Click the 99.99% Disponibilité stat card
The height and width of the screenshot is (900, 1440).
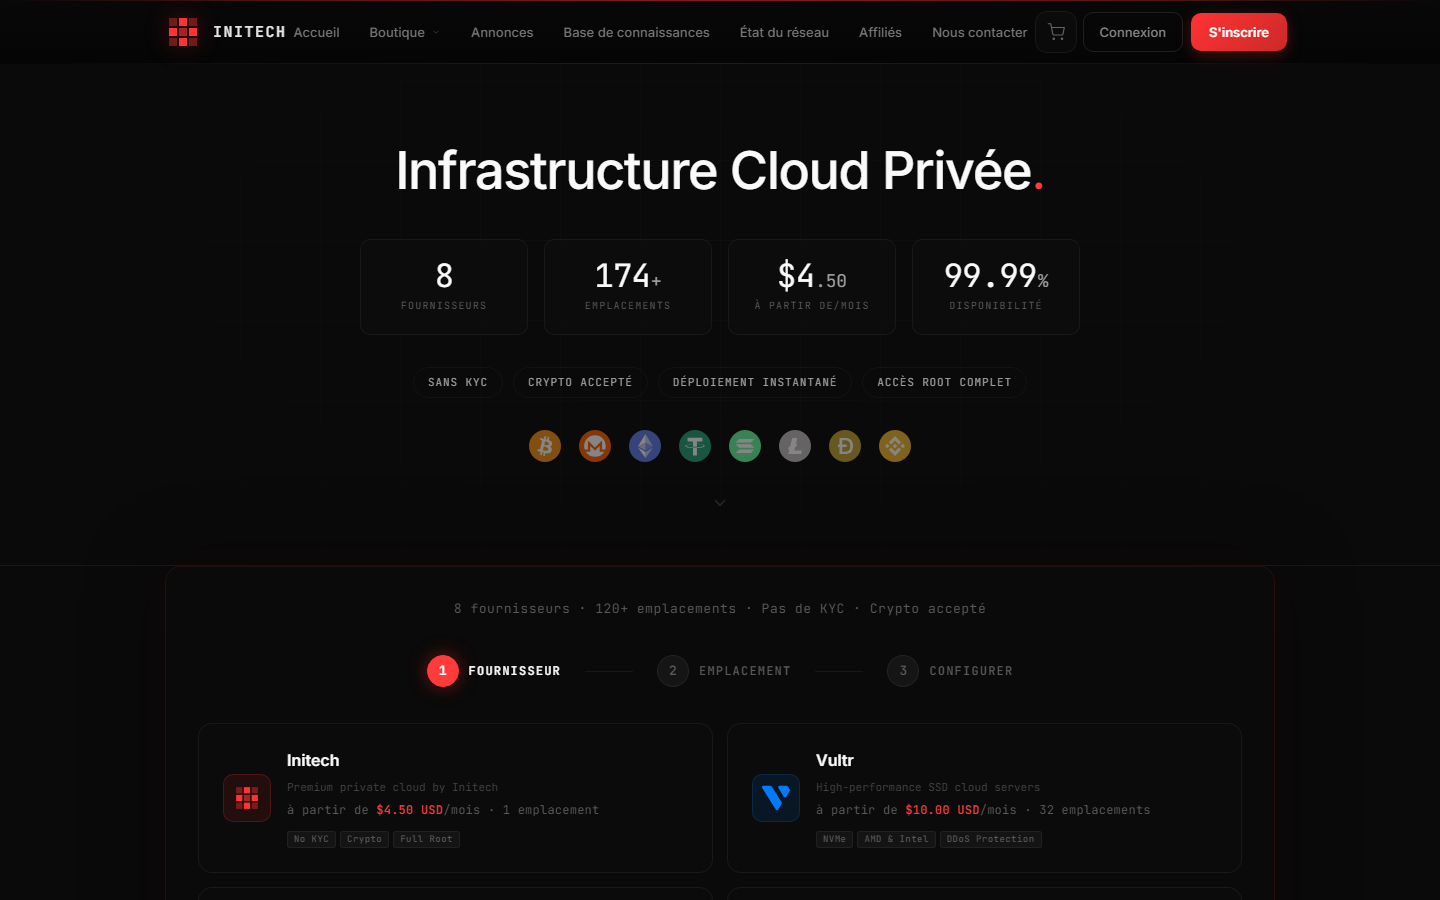pos(996,287)
